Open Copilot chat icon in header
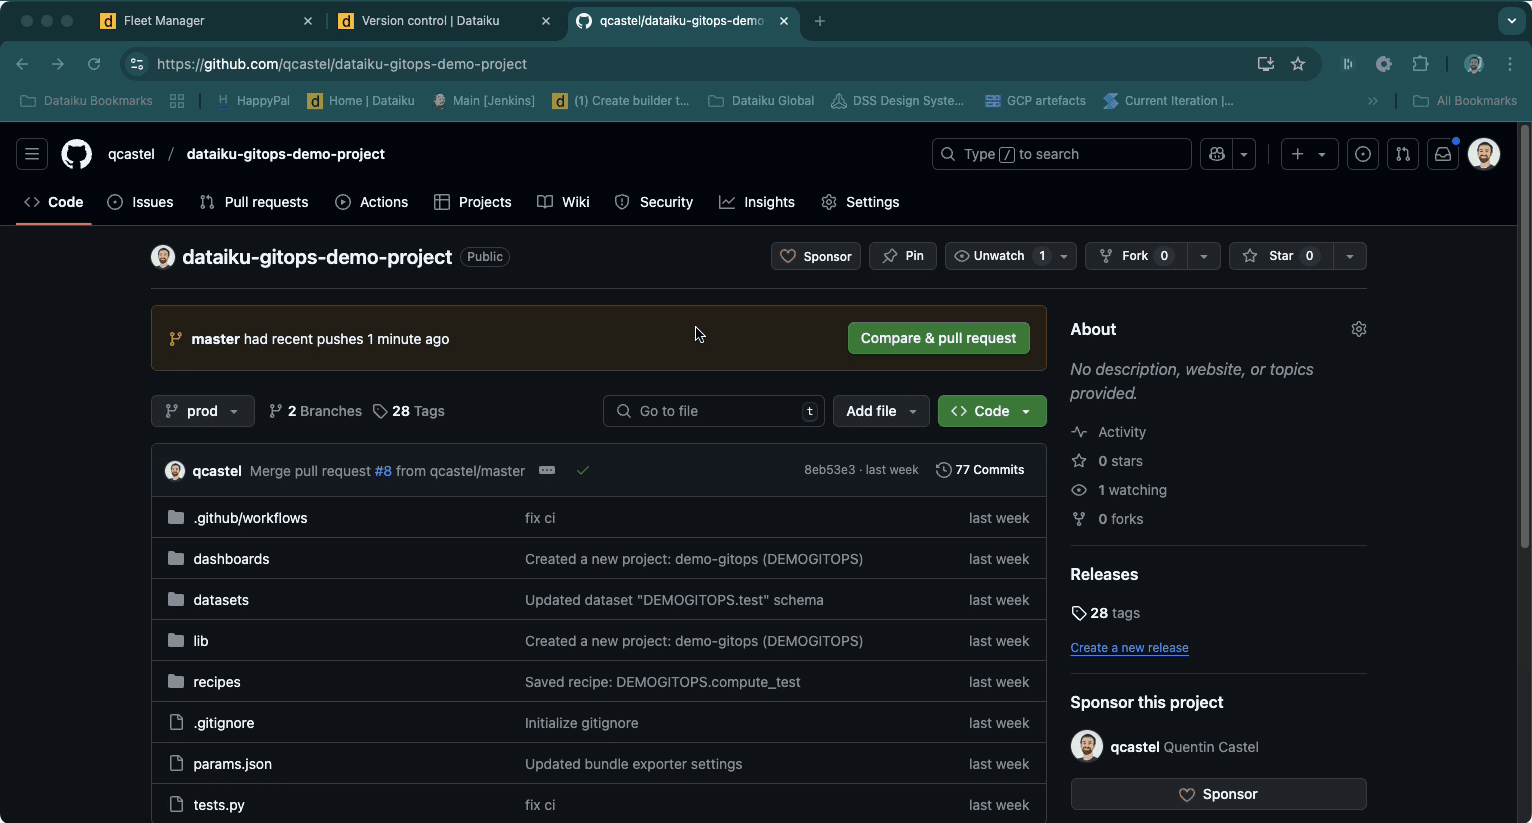This screenshot has height=823, width=1532. click(x=1216, y=154)
